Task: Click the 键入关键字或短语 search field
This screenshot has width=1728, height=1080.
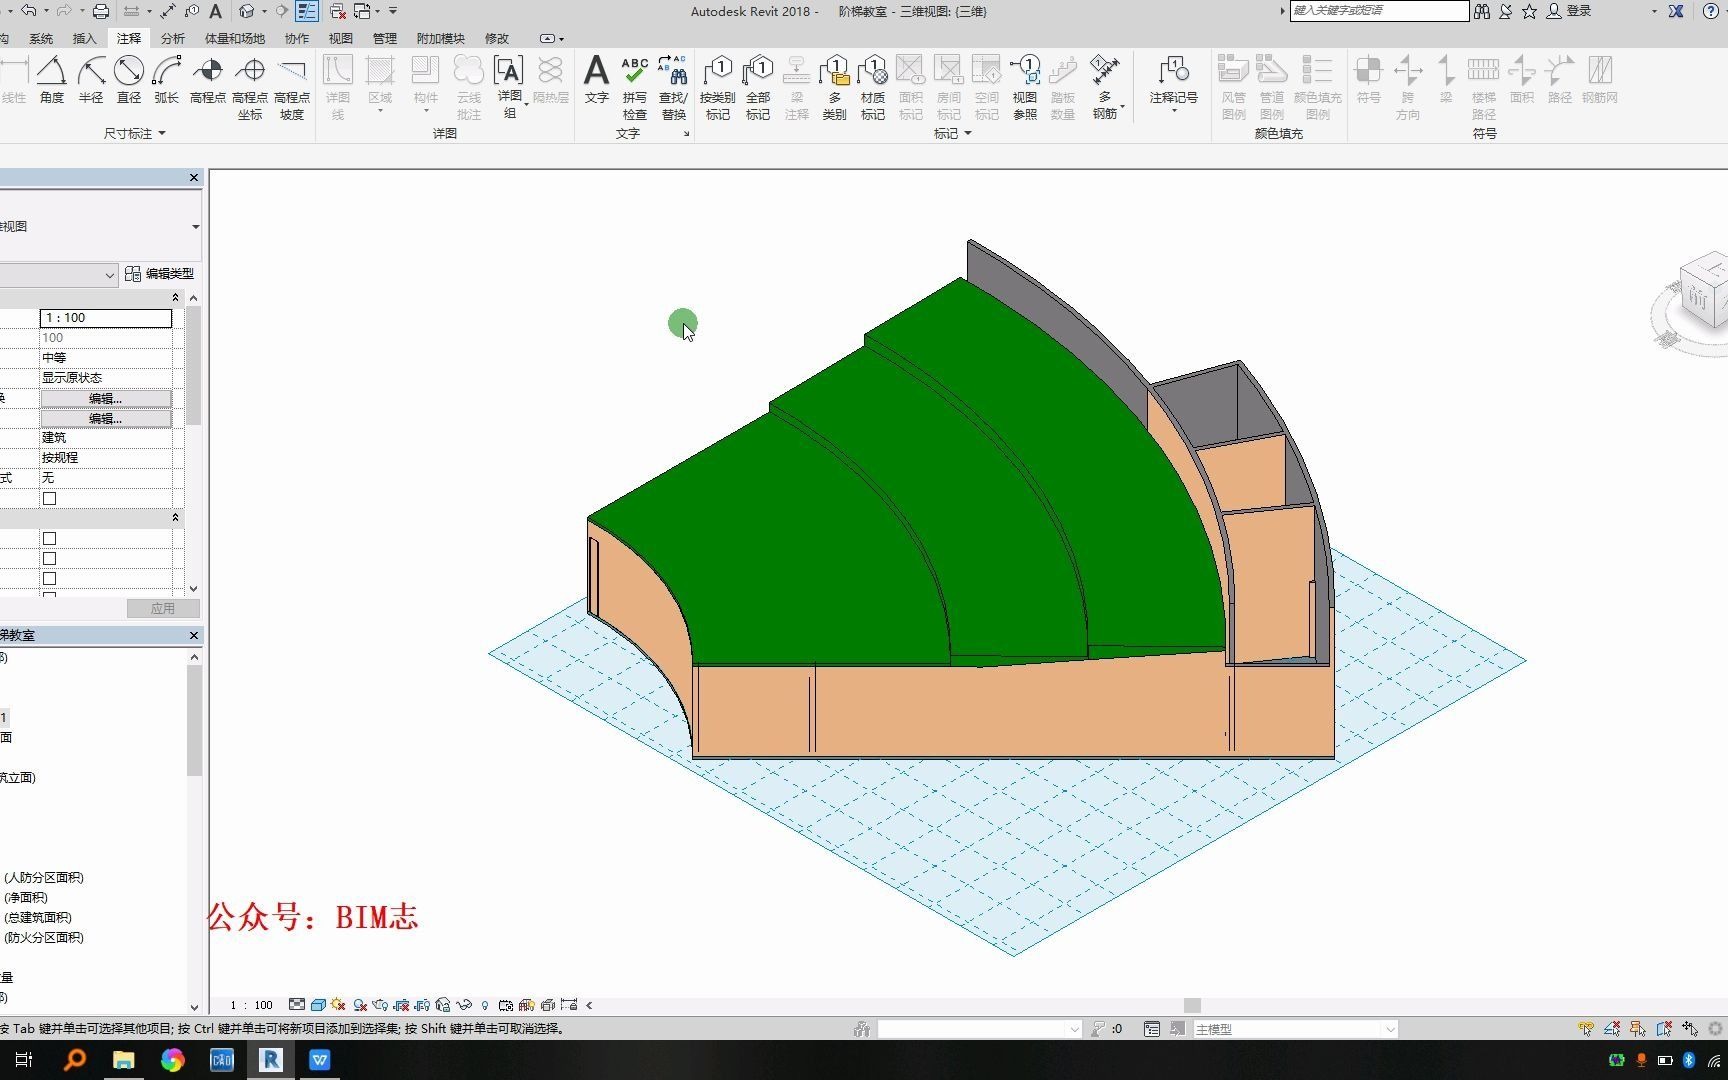Action: pyautogui.click(x=1378, y=11)
